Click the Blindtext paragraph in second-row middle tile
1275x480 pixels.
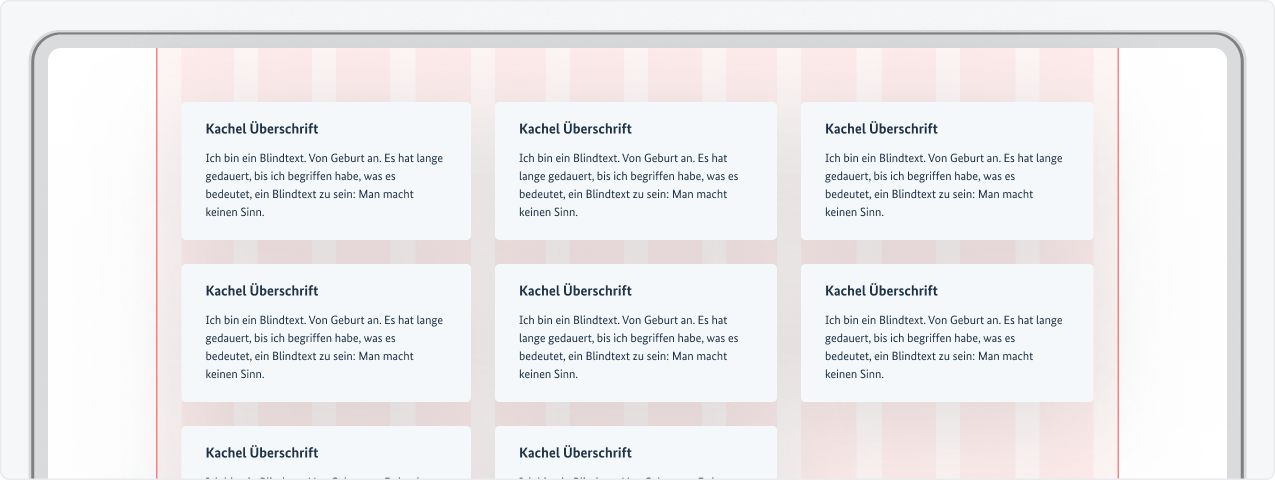pyautogui.click(x=628, y=347)
